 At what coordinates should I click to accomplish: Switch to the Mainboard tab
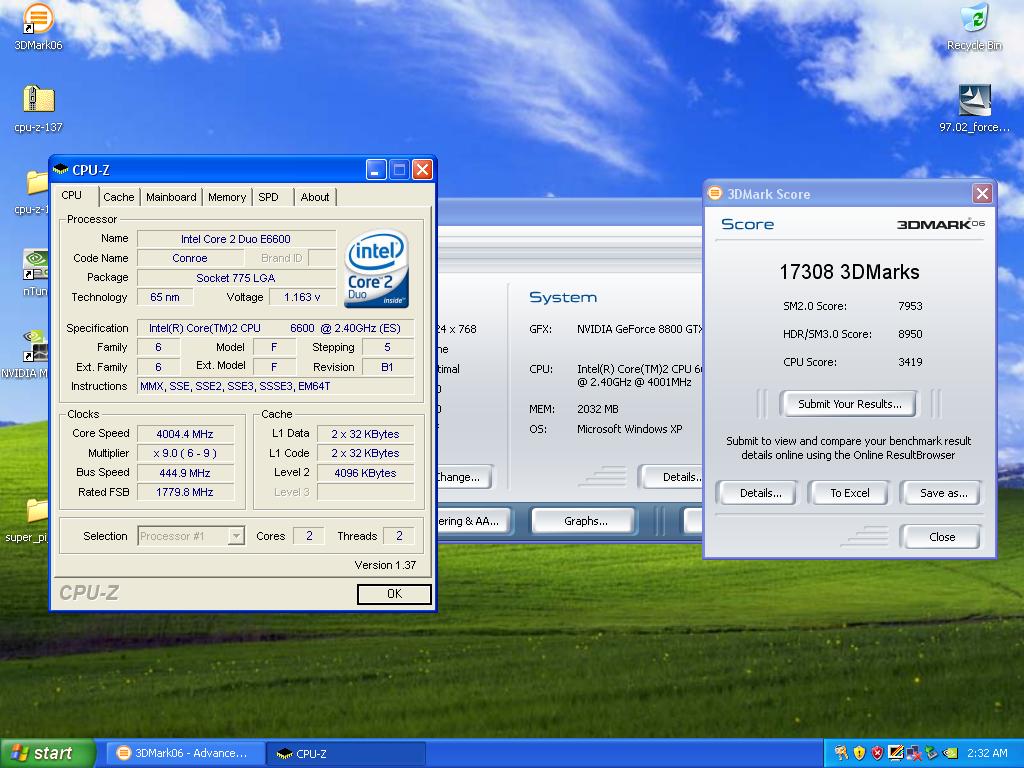pyautogui.click(x=171, y=197)
